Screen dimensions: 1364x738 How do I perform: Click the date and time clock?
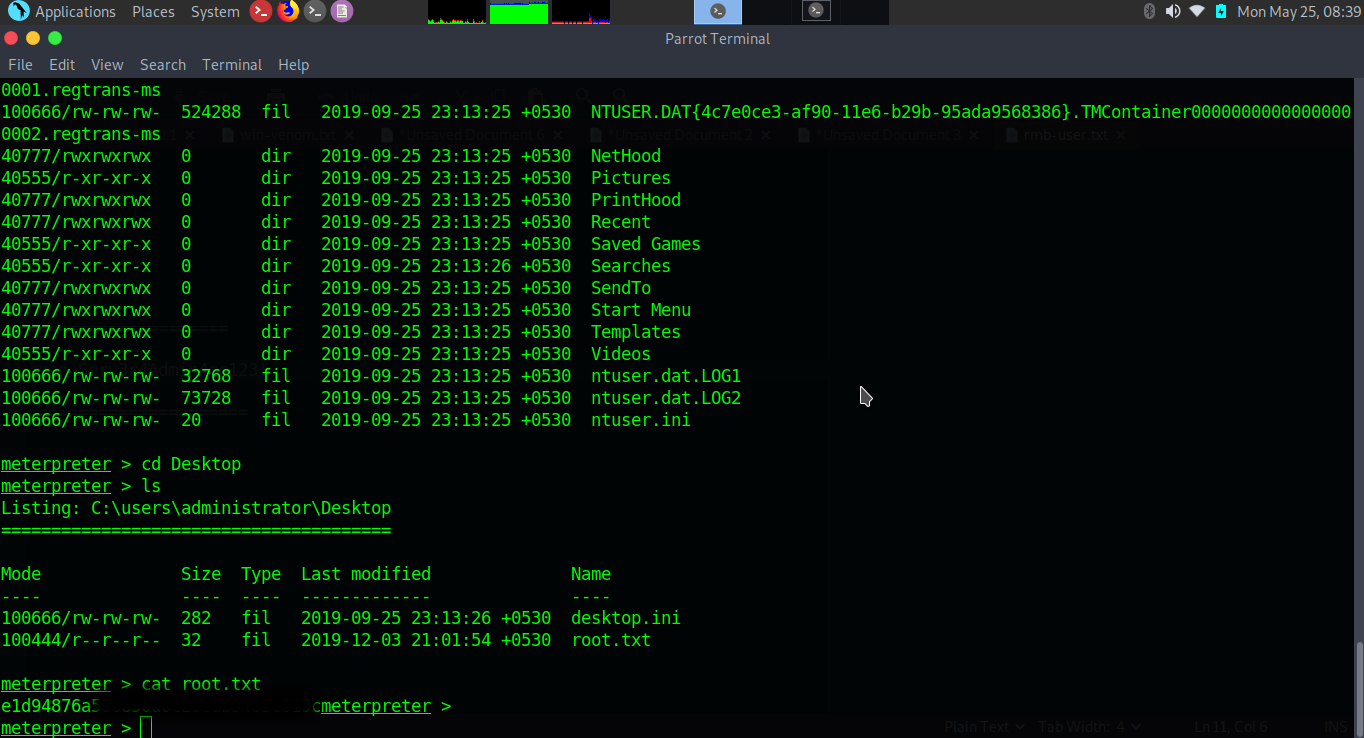pyautogui.click(x=1299, y=12)
